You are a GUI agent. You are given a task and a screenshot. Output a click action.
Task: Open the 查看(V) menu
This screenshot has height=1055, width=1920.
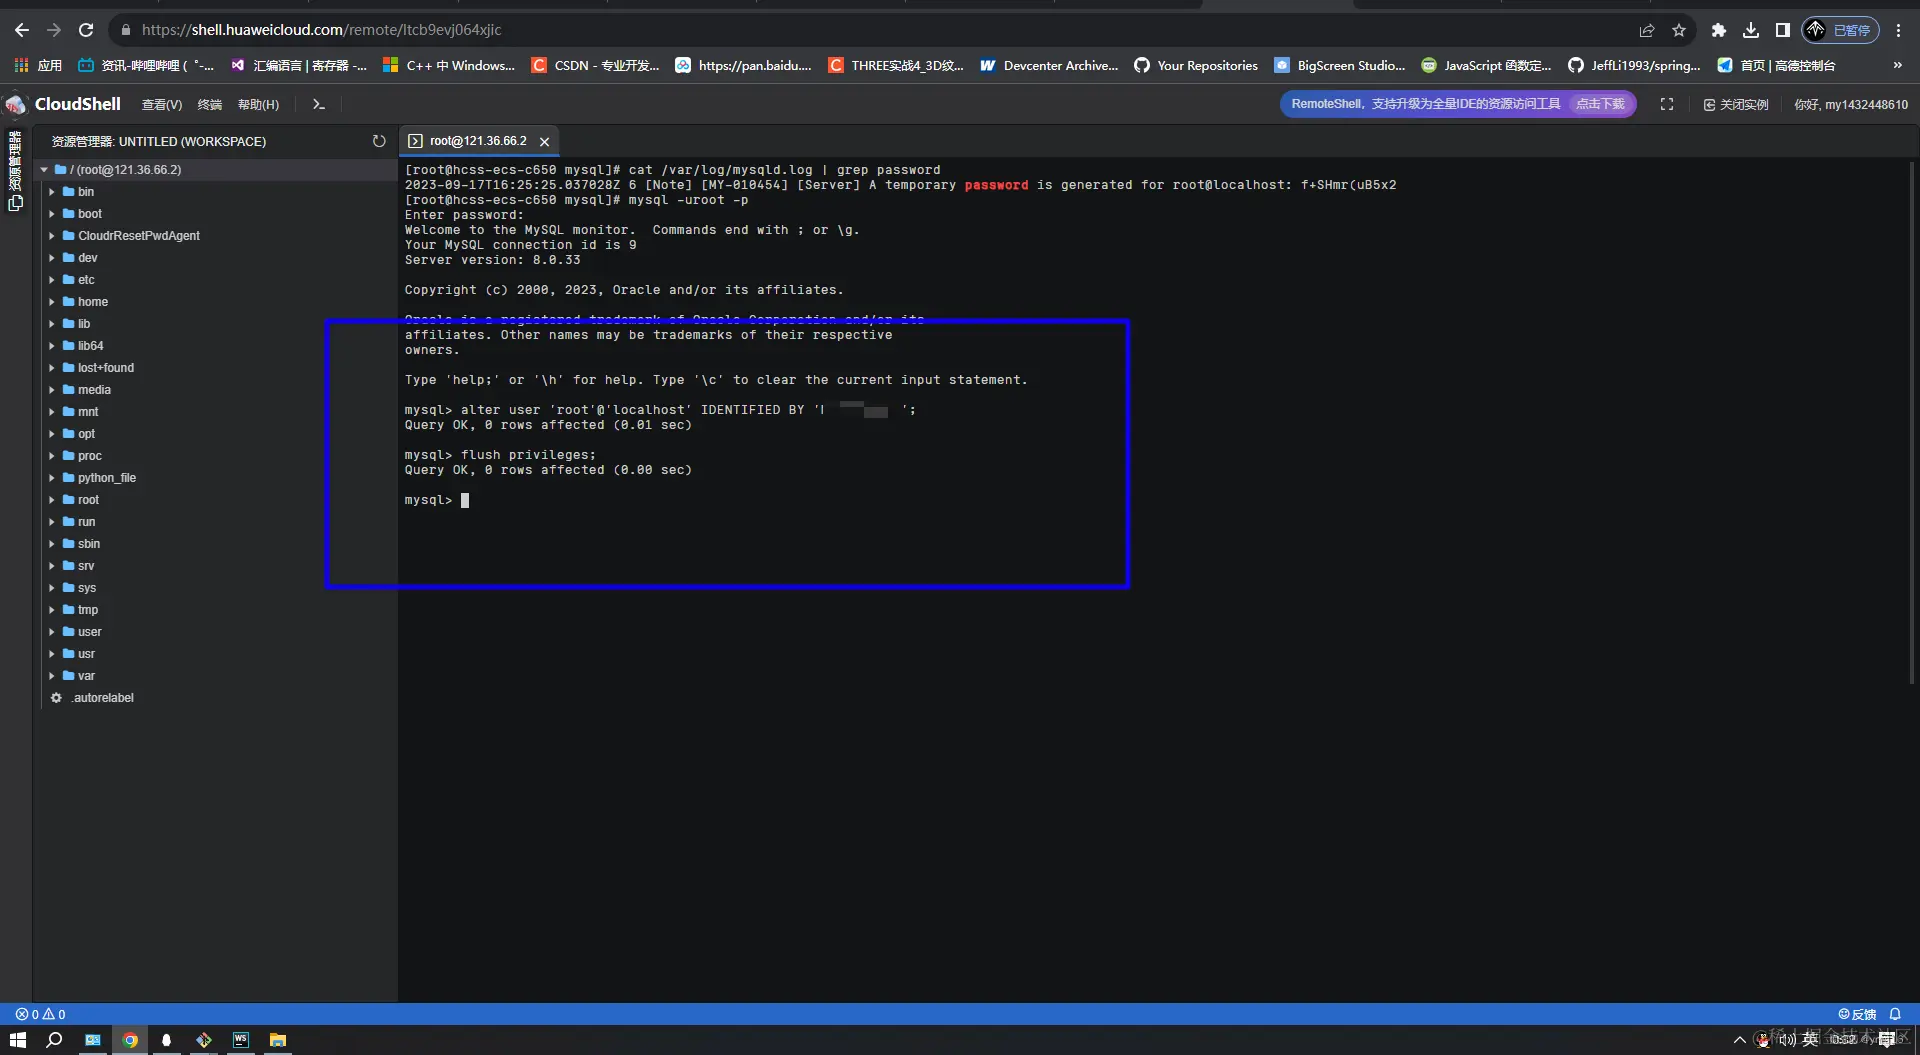point(162,104)
